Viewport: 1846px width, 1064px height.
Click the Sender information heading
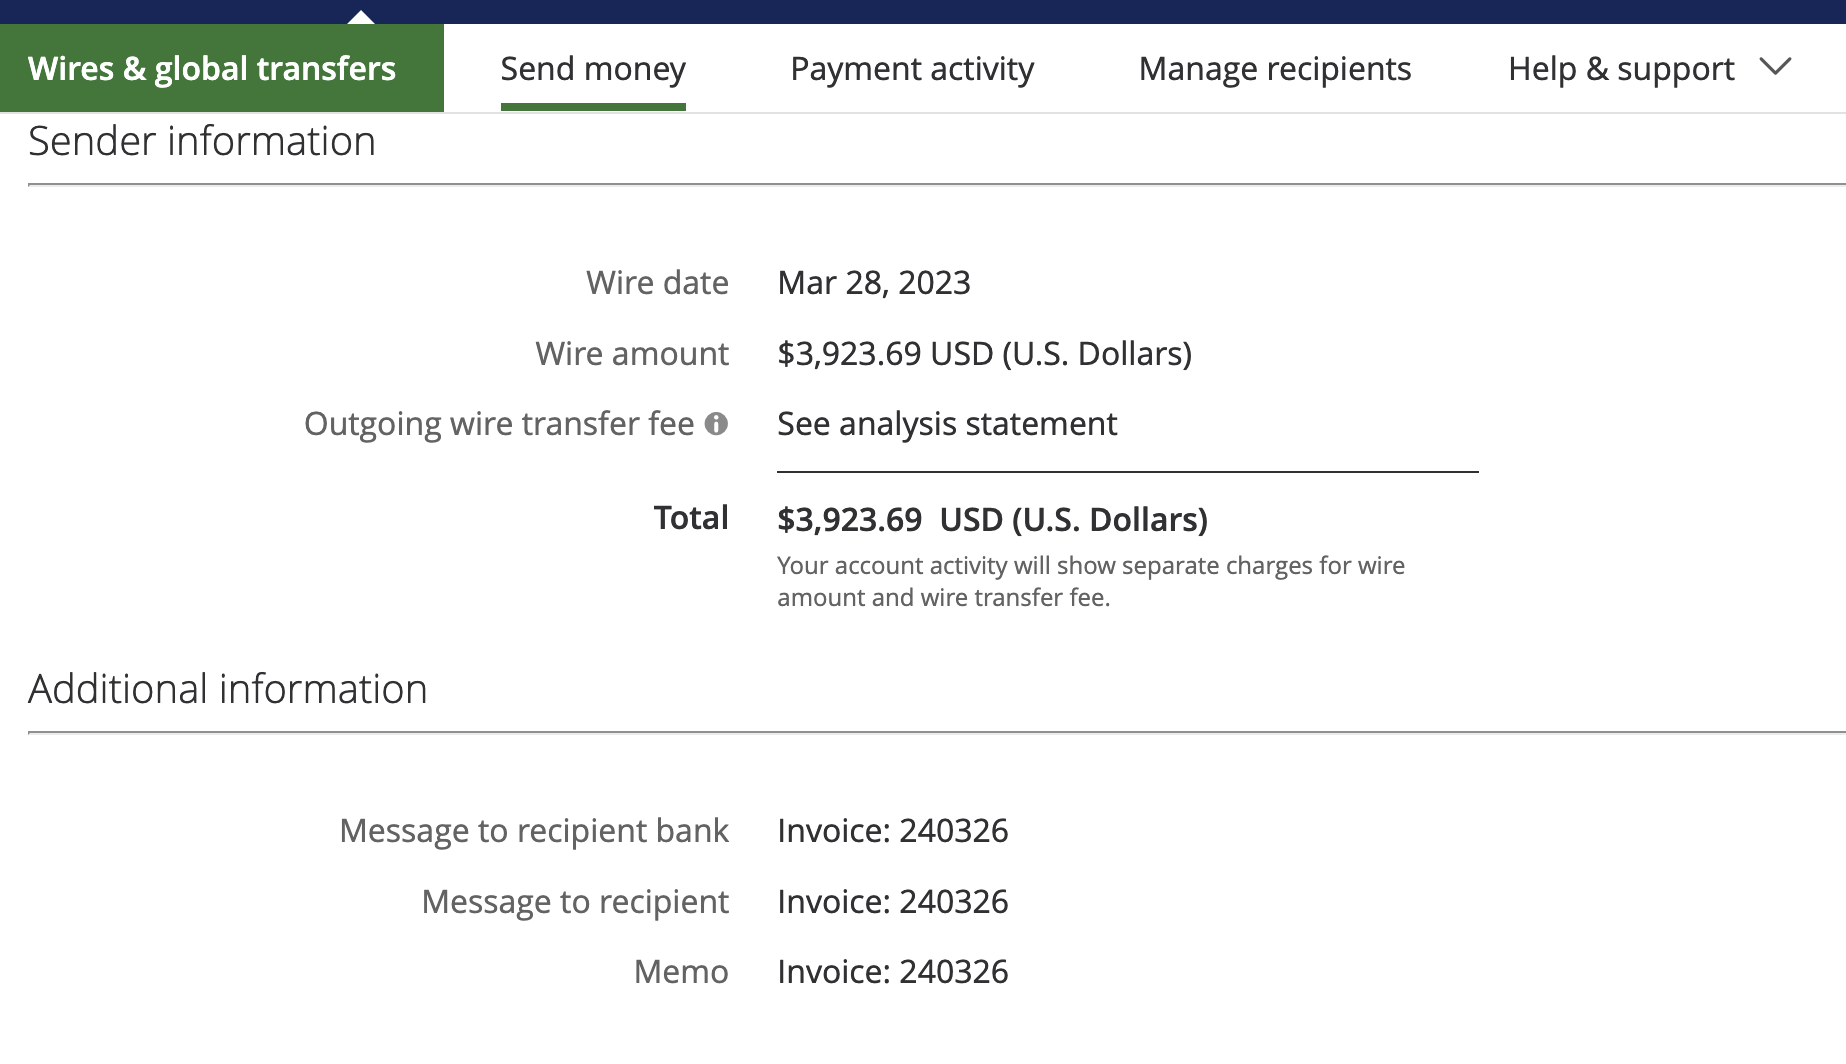(x=202, y=141)
